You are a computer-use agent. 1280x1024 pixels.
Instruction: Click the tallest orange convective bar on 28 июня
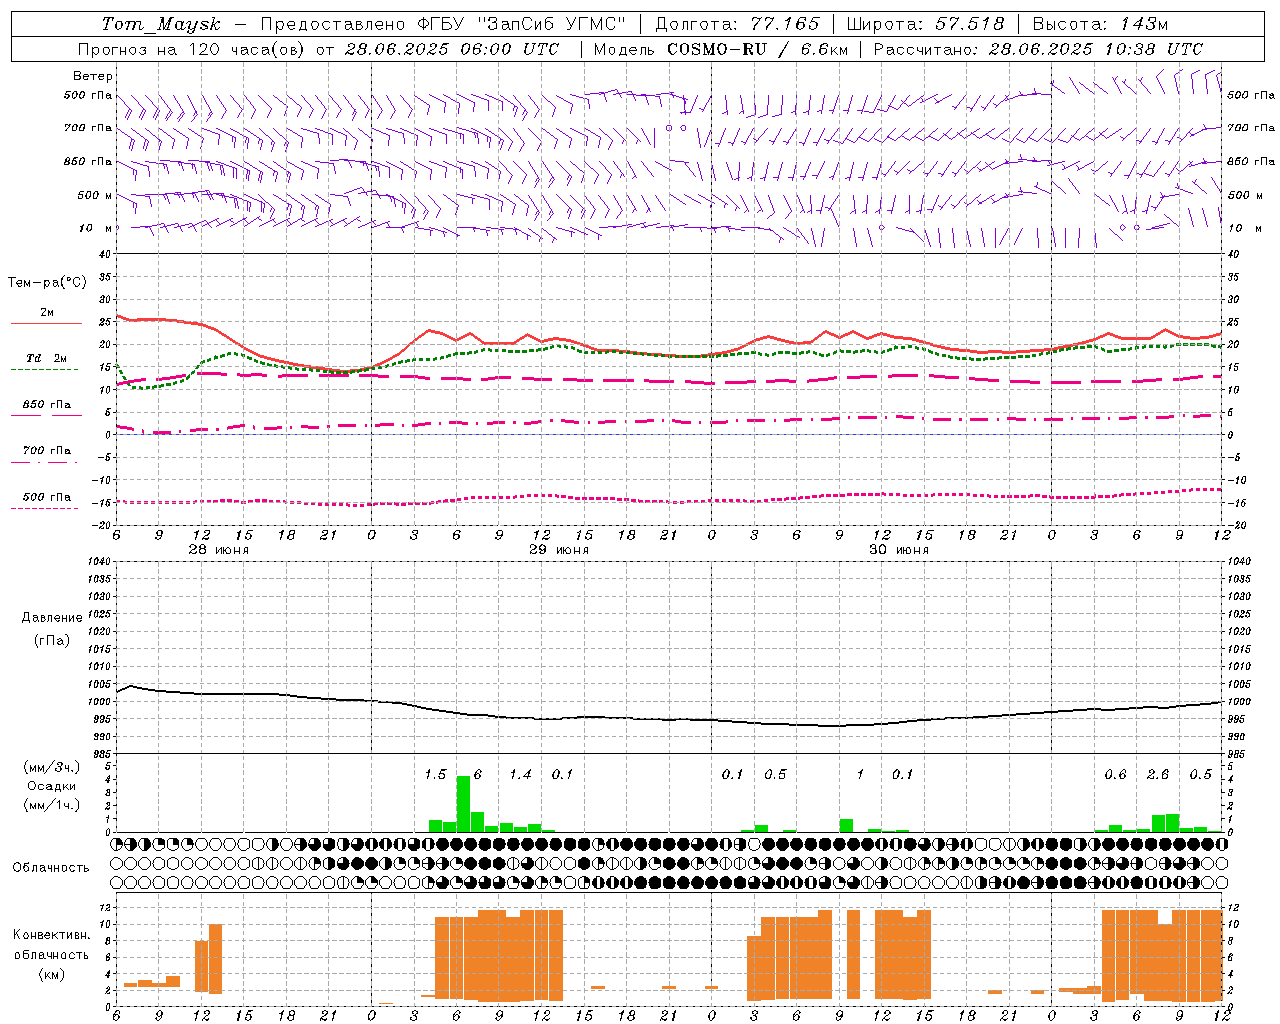(215, 959)
